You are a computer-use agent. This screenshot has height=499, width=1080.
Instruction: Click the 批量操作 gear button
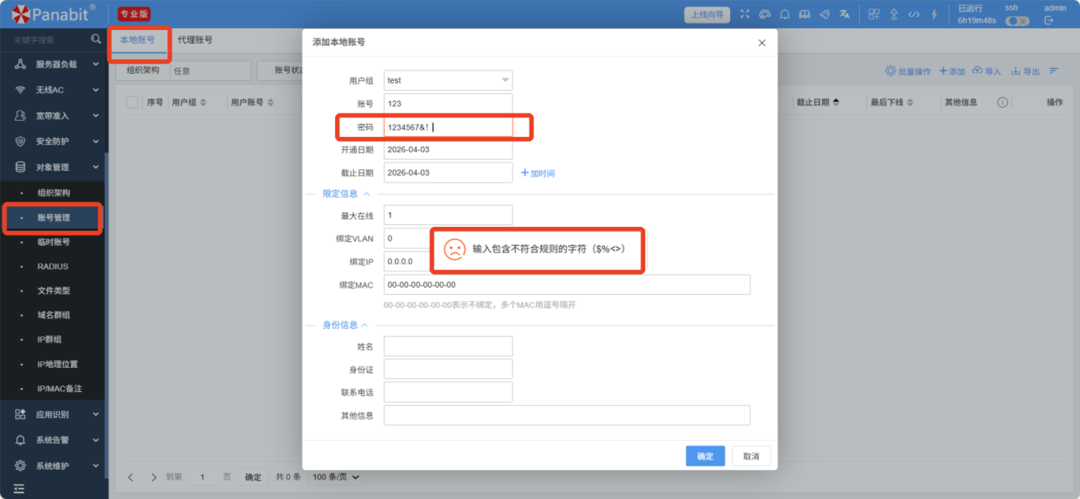908,71
